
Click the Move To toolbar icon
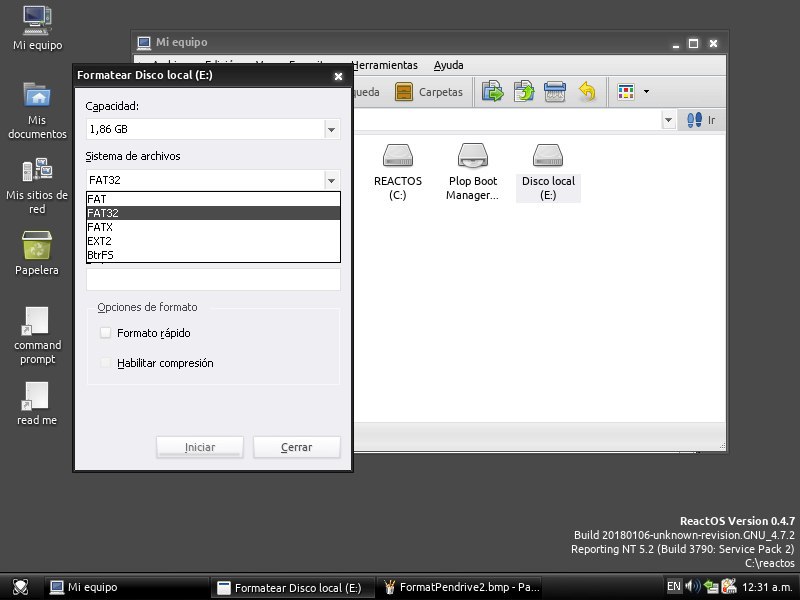492,92
